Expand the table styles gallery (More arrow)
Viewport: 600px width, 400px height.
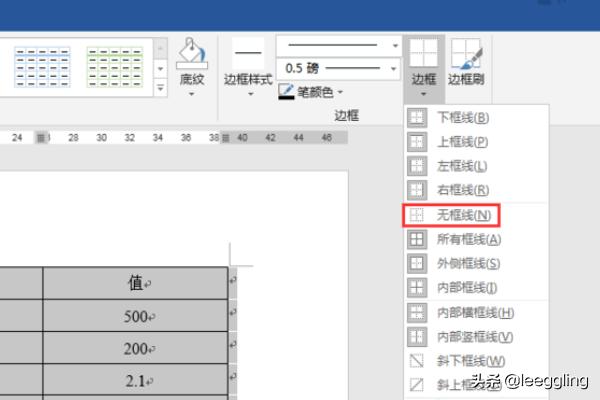click(161, 88)
